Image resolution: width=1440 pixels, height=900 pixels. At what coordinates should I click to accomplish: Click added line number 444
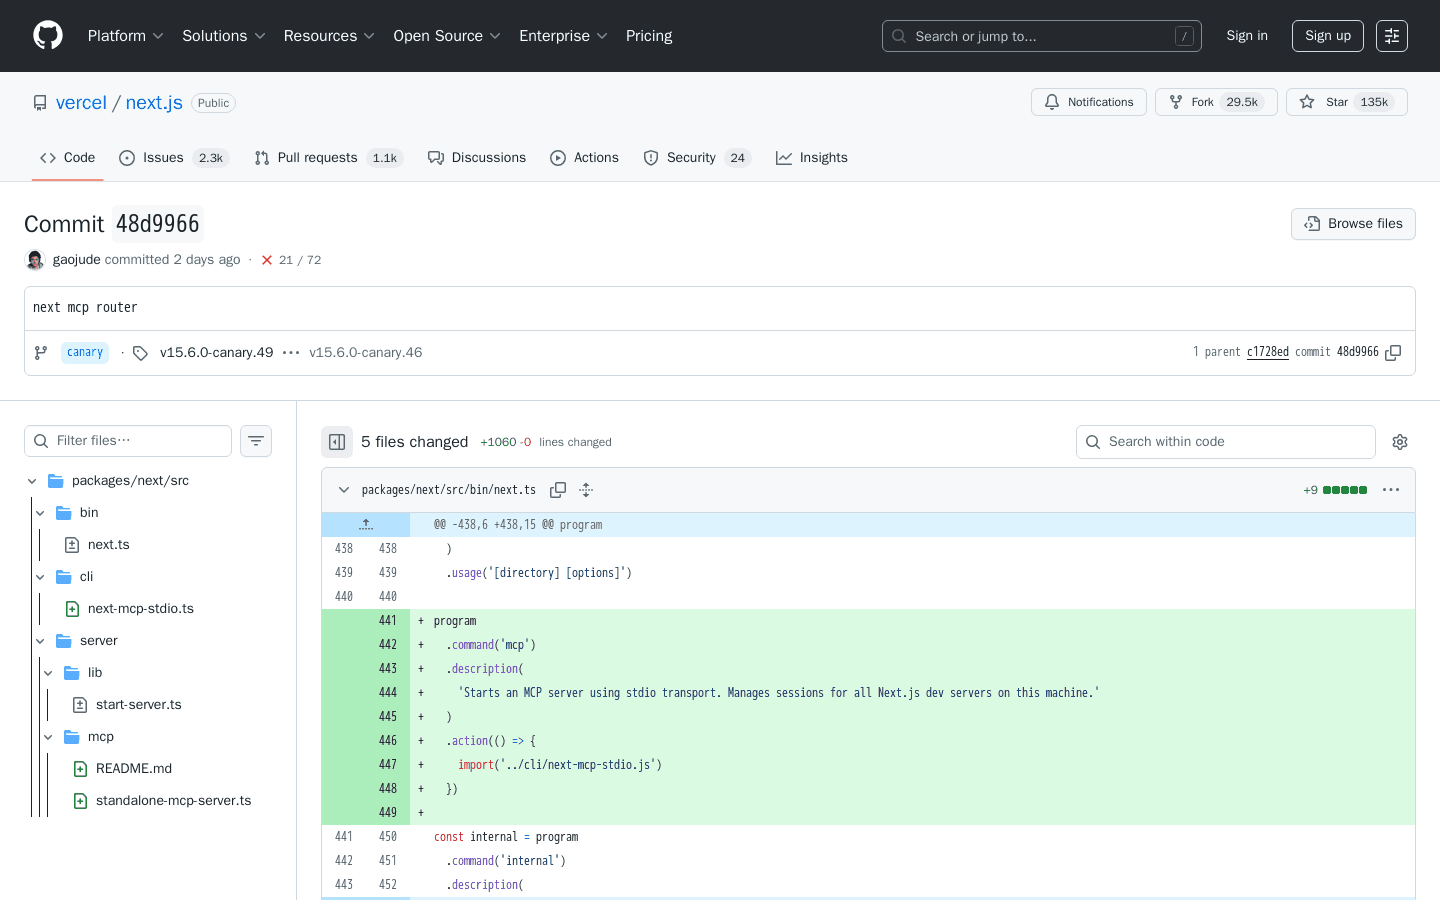tap(388, 693)
